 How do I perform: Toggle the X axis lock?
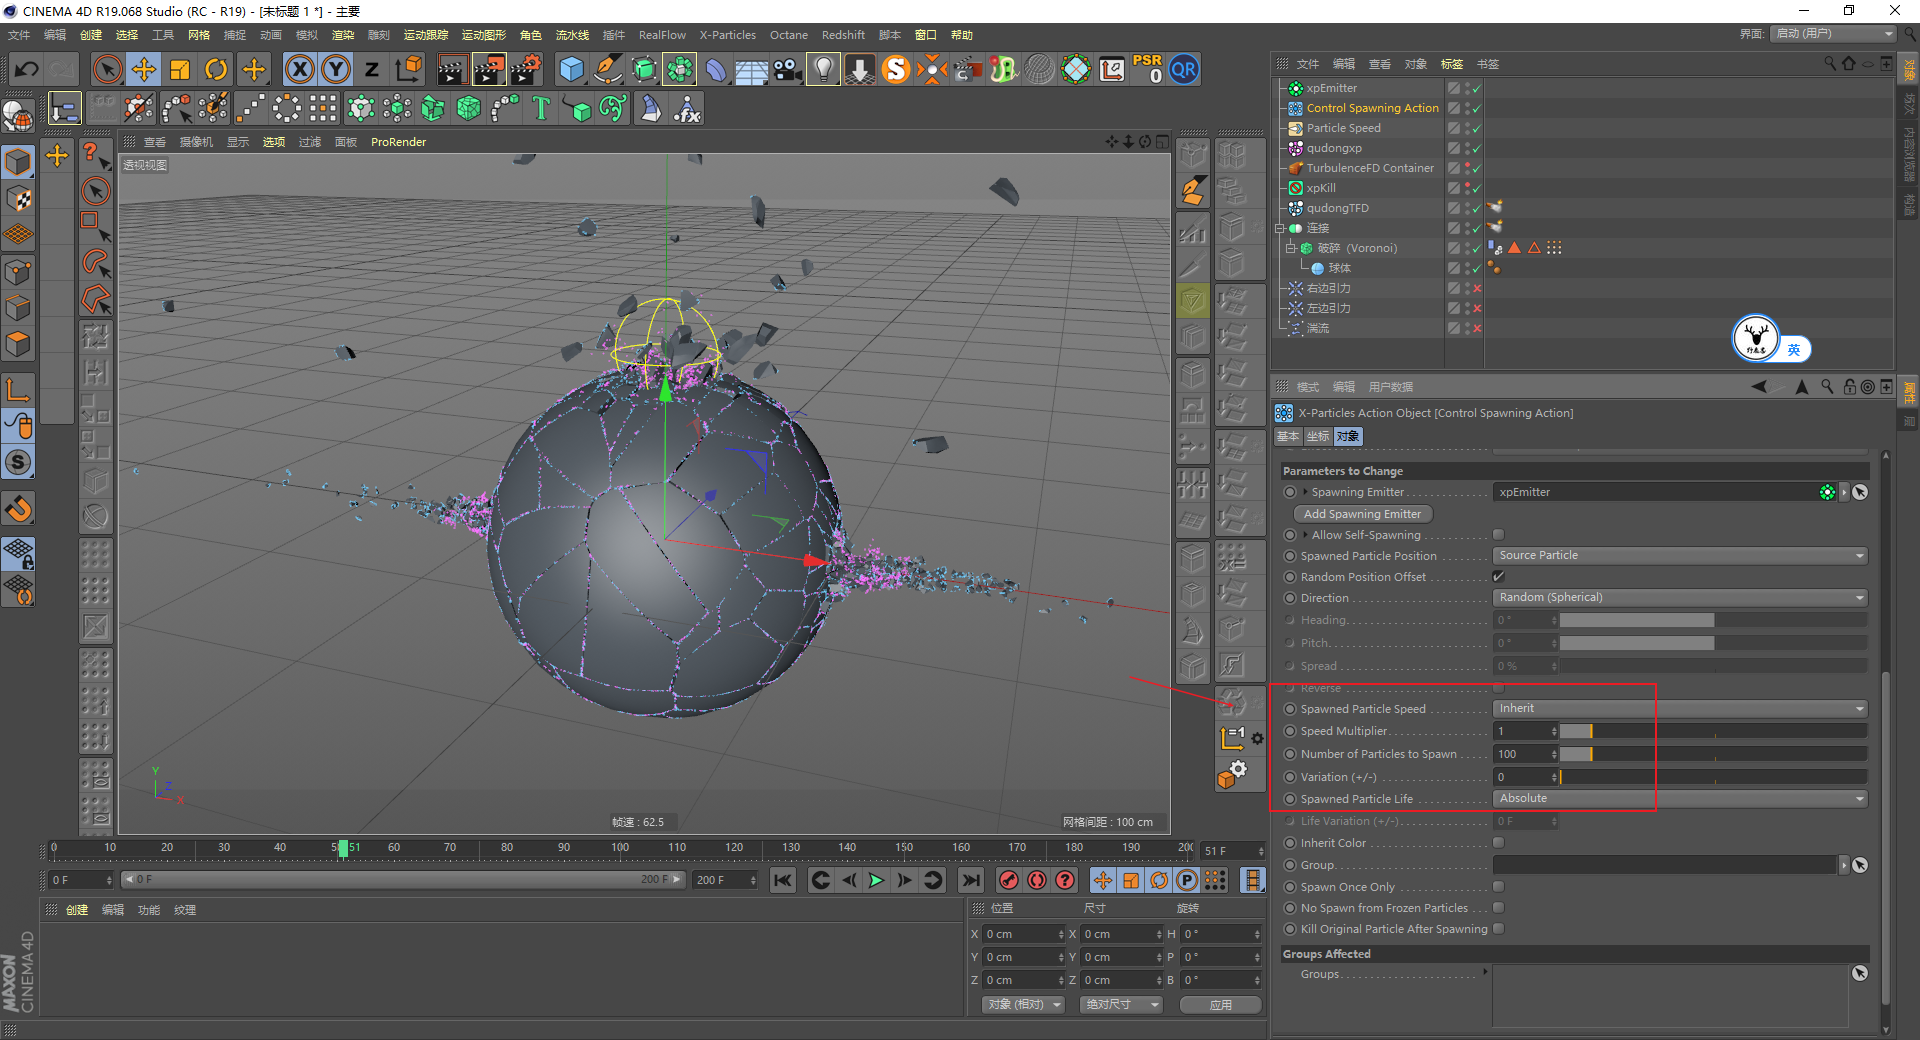pyautogui.click(x=299, y=69)
